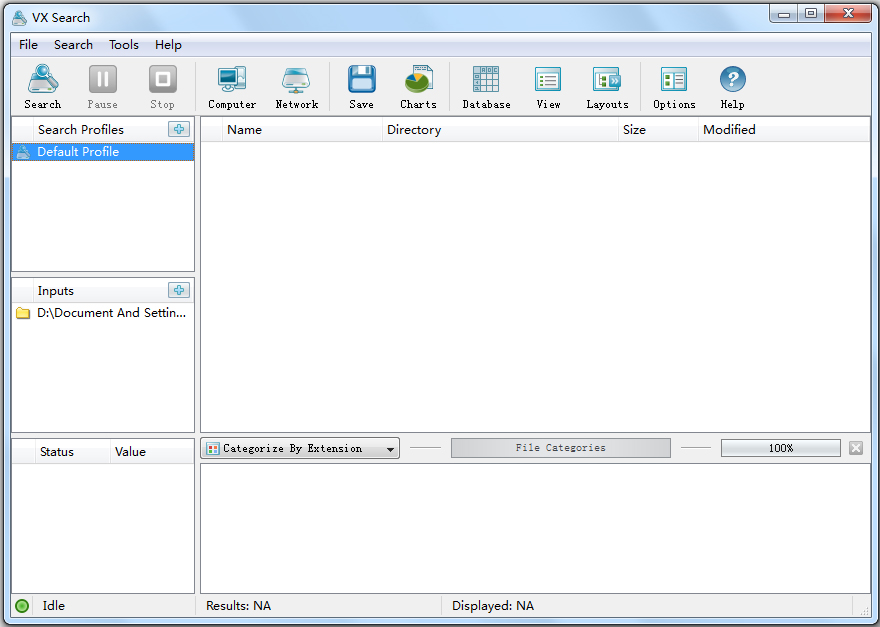The image size is (880, 627).
Task: Expand the Categorize By Extension dropdown
Action: (390, 449)
